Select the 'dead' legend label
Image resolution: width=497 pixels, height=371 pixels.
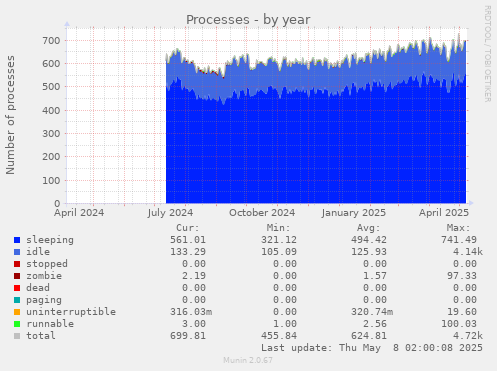click(38, 288)
